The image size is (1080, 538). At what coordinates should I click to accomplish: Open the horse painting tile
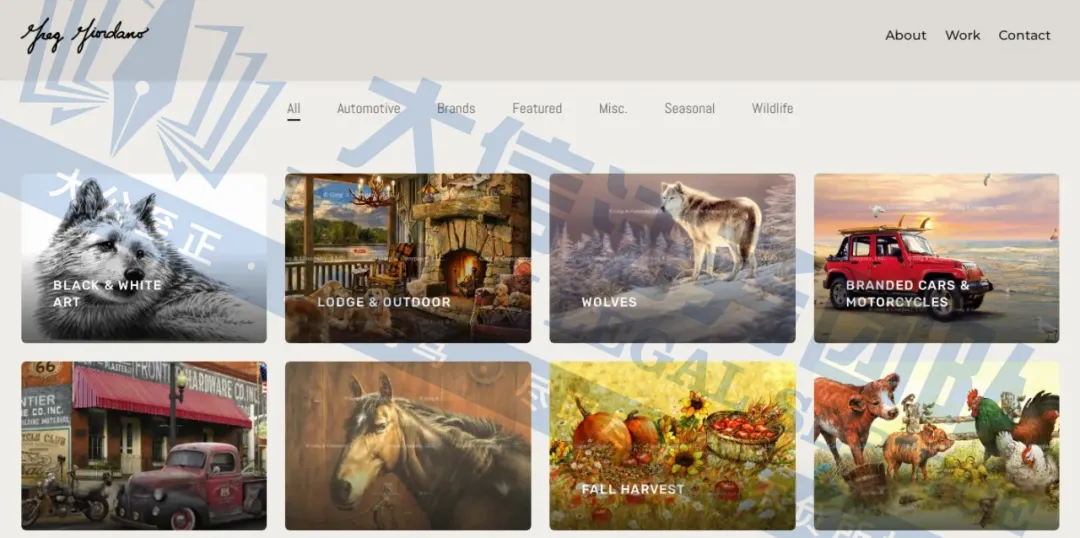(408, 446)
